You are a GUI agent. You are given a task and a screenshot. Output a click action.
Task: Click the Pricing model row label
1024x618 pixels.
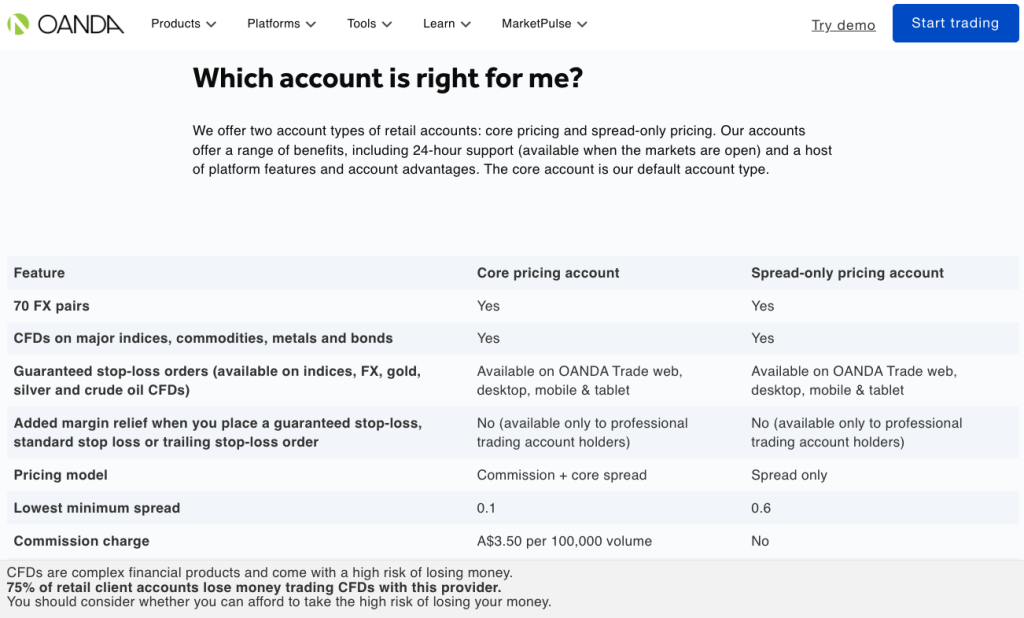click(61, 475)
